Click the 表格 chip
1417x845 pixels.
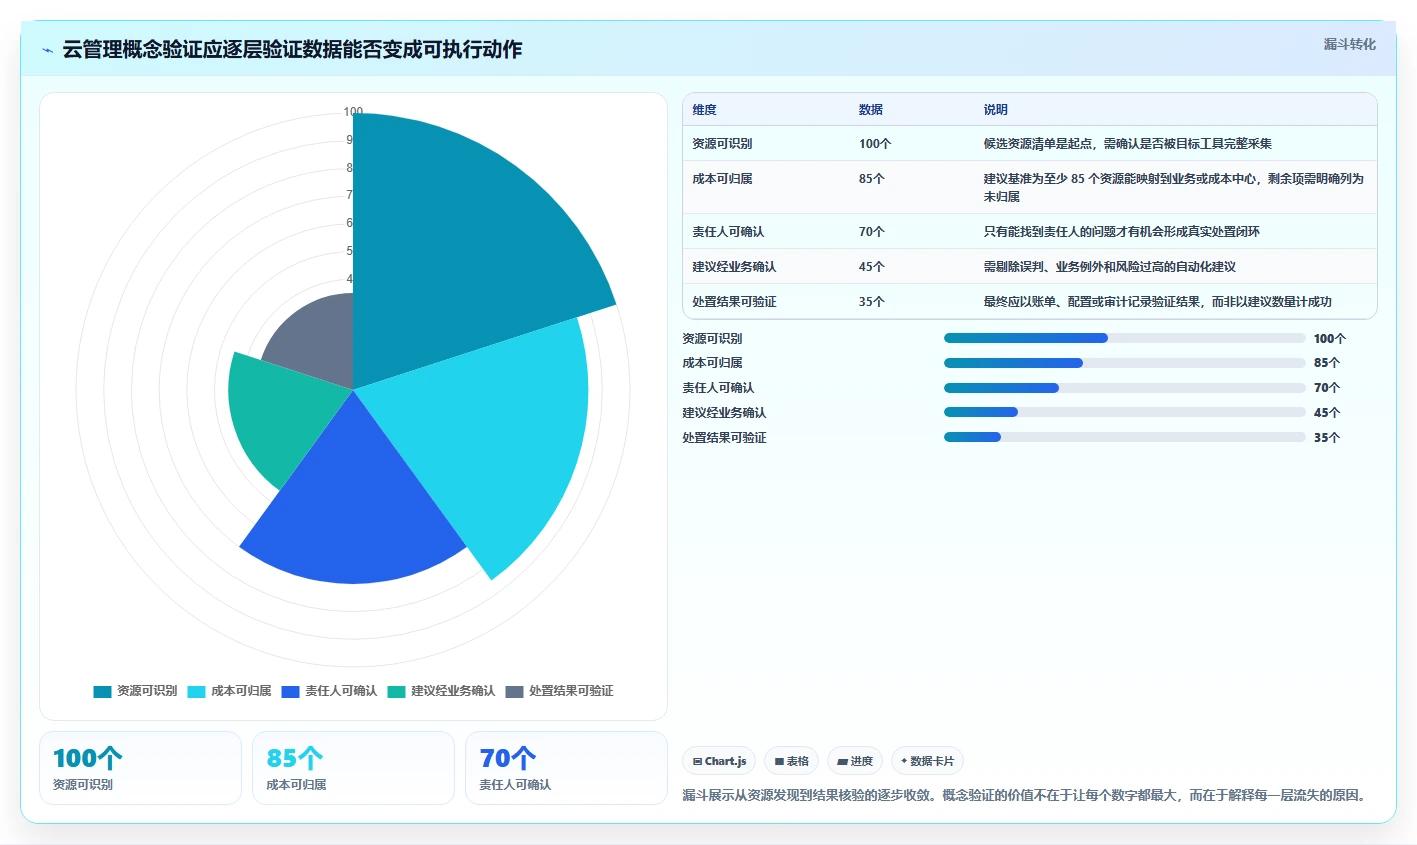click(791, 761)
